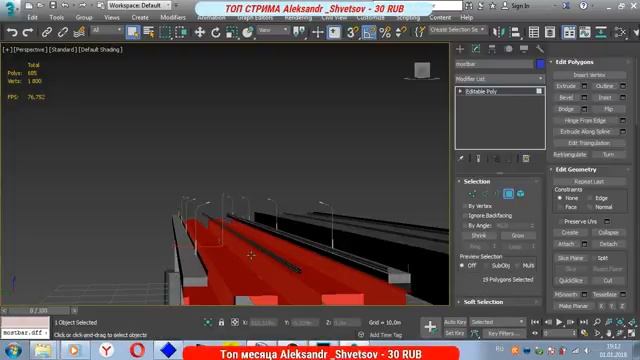
Task: Open the Edit menu
Action: (32, 18)
